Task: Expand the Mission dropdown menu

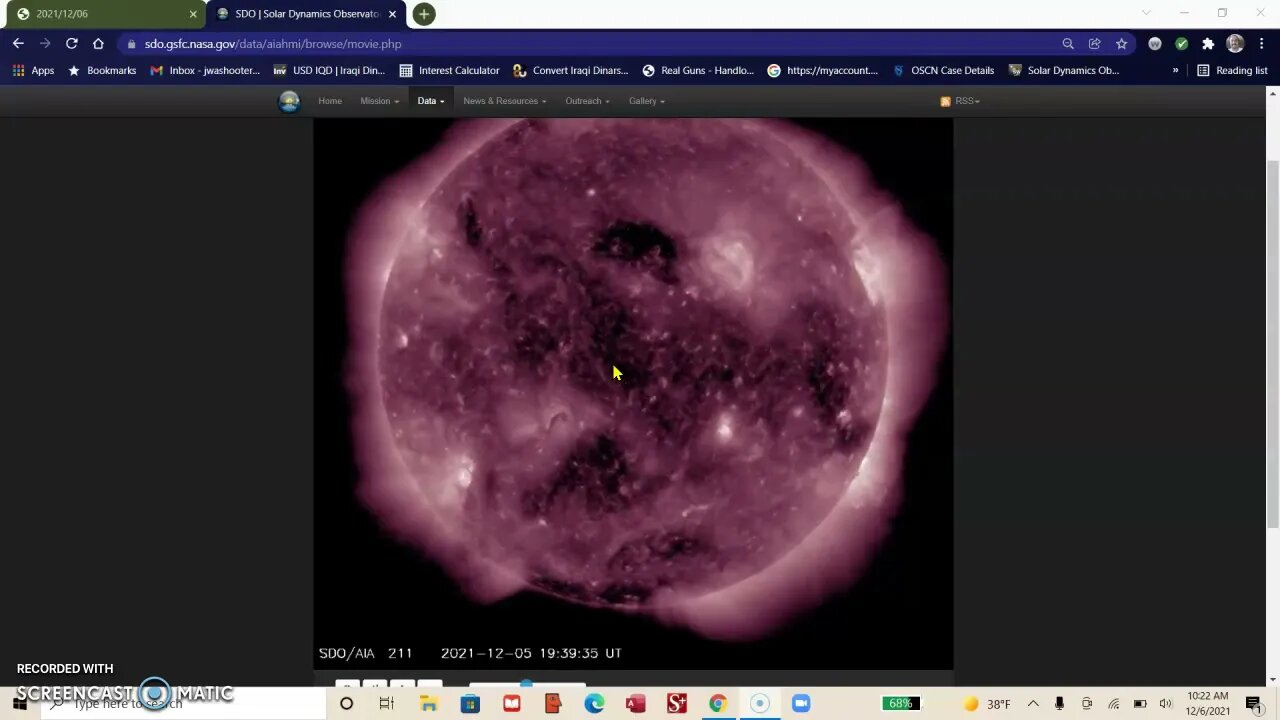Action: 379,101
